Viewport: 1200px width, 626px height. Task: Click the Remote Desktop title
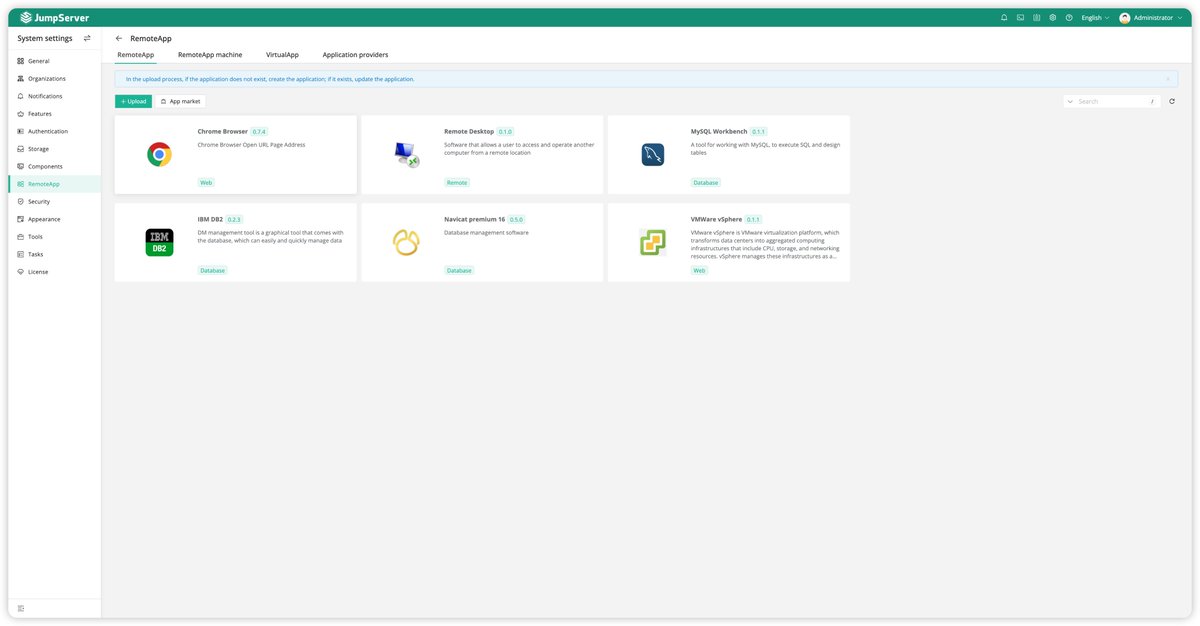pos(469,131)
